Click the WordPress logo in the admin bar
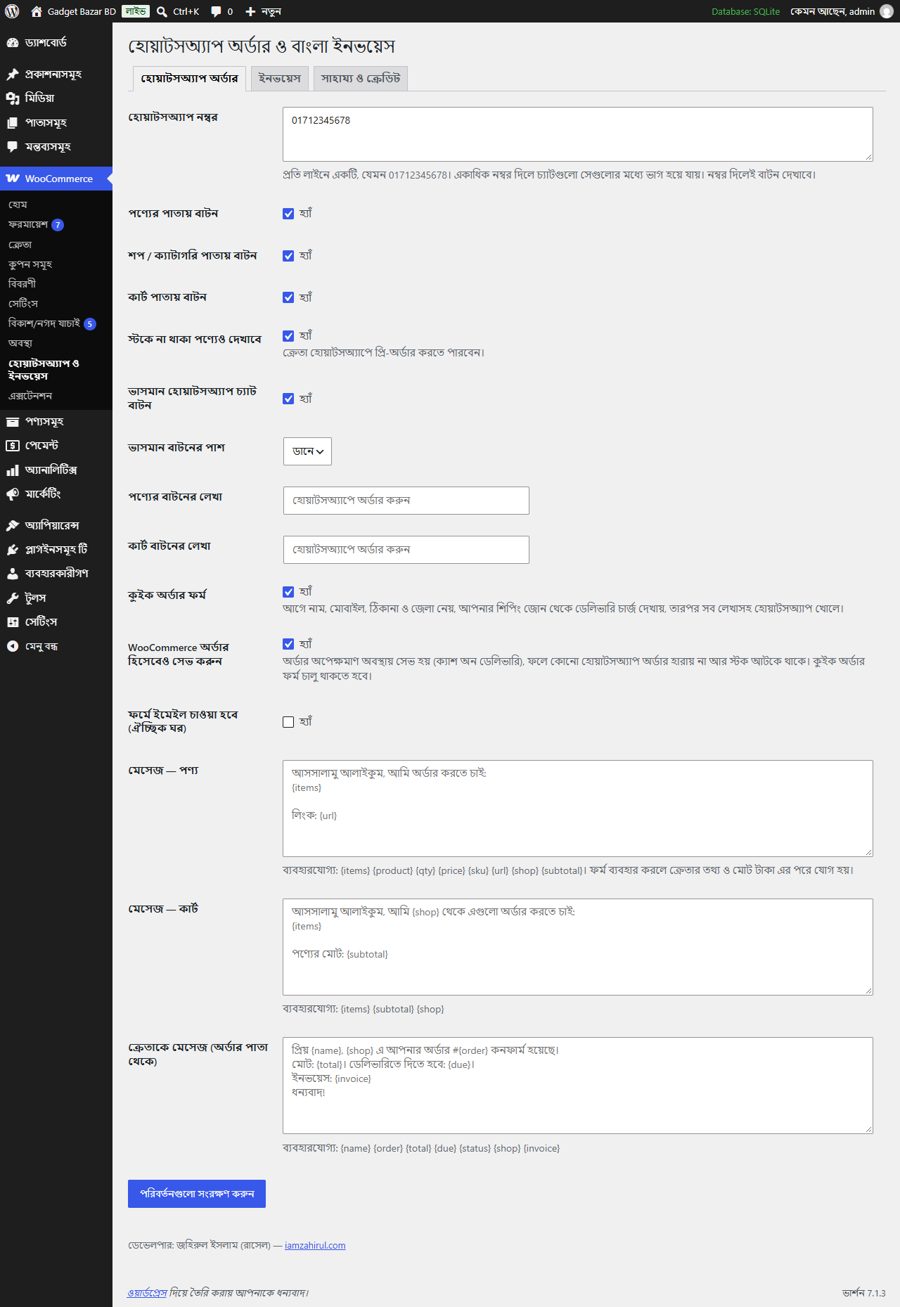 (x=12, y=11)
